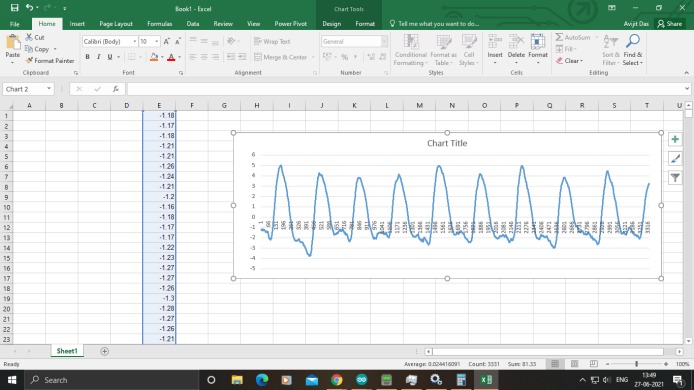This screenshot has height=390, width=694.
Task: Select the Chart Title text
Action: 447,143
